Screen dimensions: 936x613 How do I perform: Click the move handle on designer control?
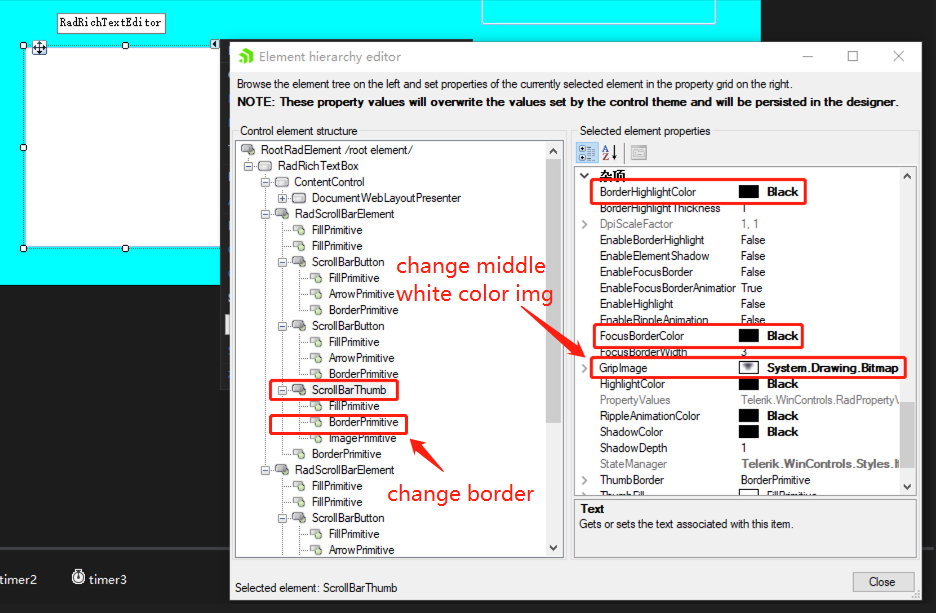click(39, 48)
